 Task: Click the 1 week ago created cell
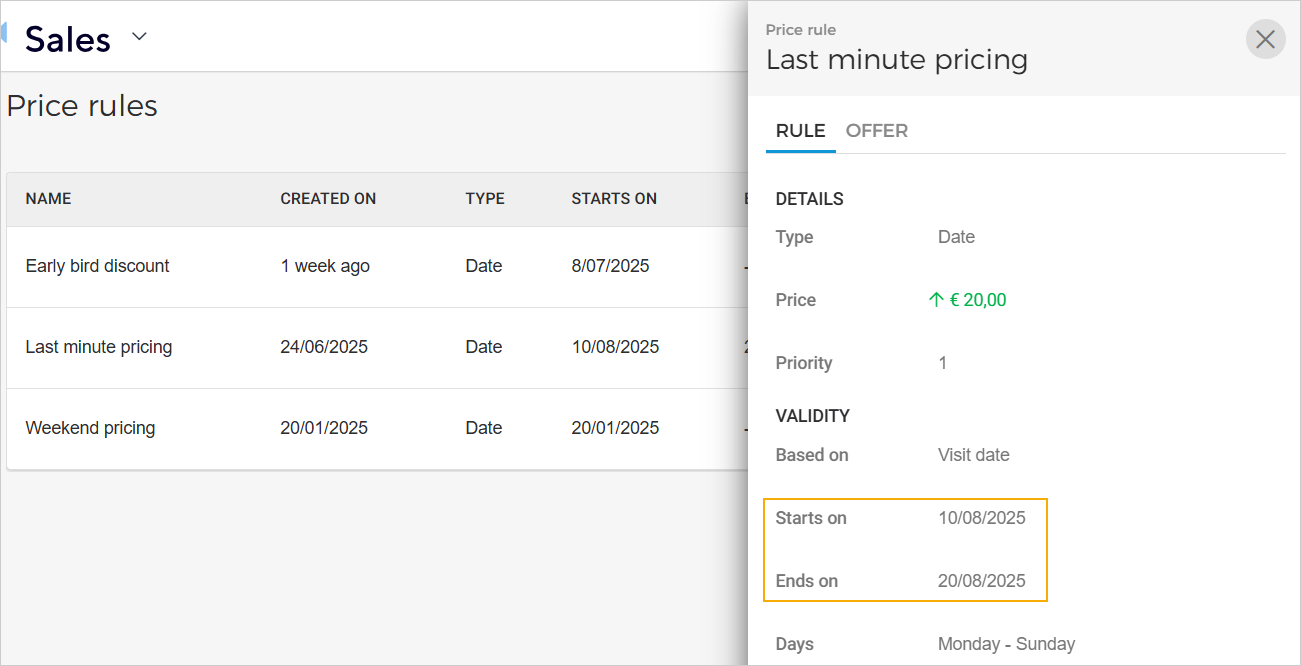(325, 266)
